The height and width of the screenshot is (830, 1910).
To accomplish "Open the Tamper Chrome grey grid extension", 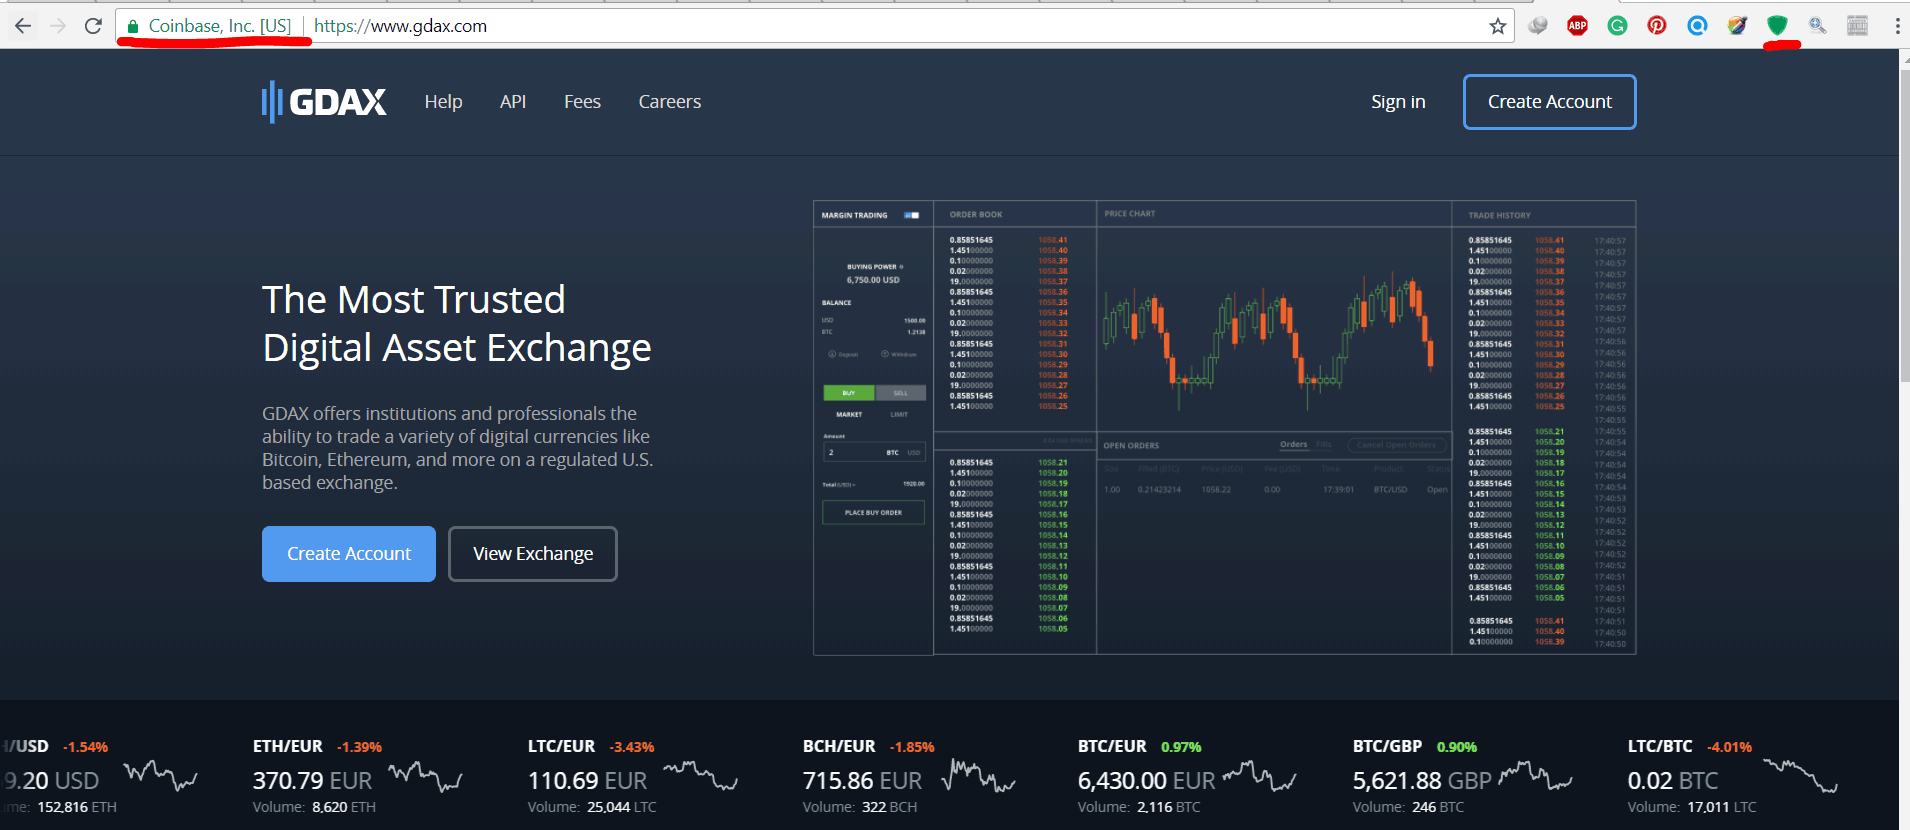I will click(1857, 26).
